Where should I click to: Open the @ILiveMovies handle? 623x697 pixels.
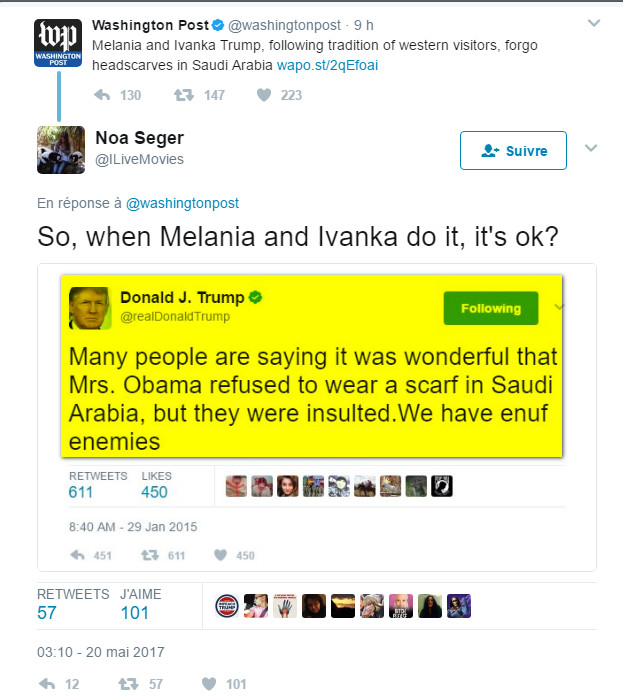pyautogui.click(x=139, y=160)
